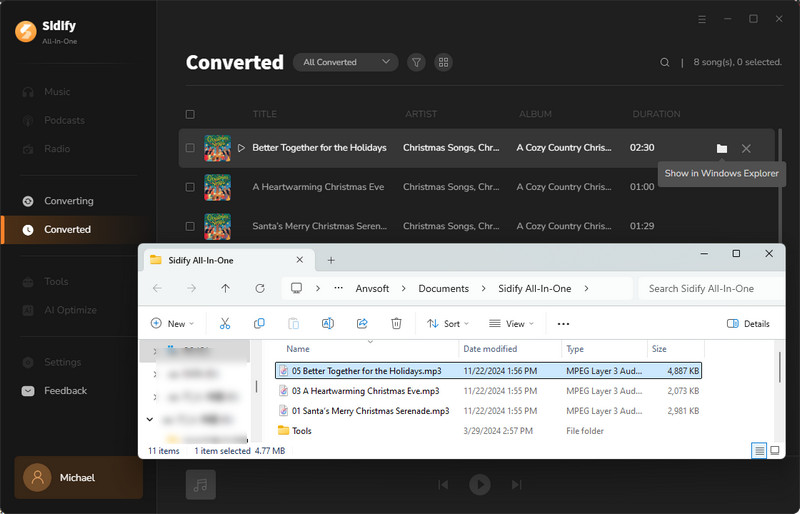Go back in File Explorer

158,288
